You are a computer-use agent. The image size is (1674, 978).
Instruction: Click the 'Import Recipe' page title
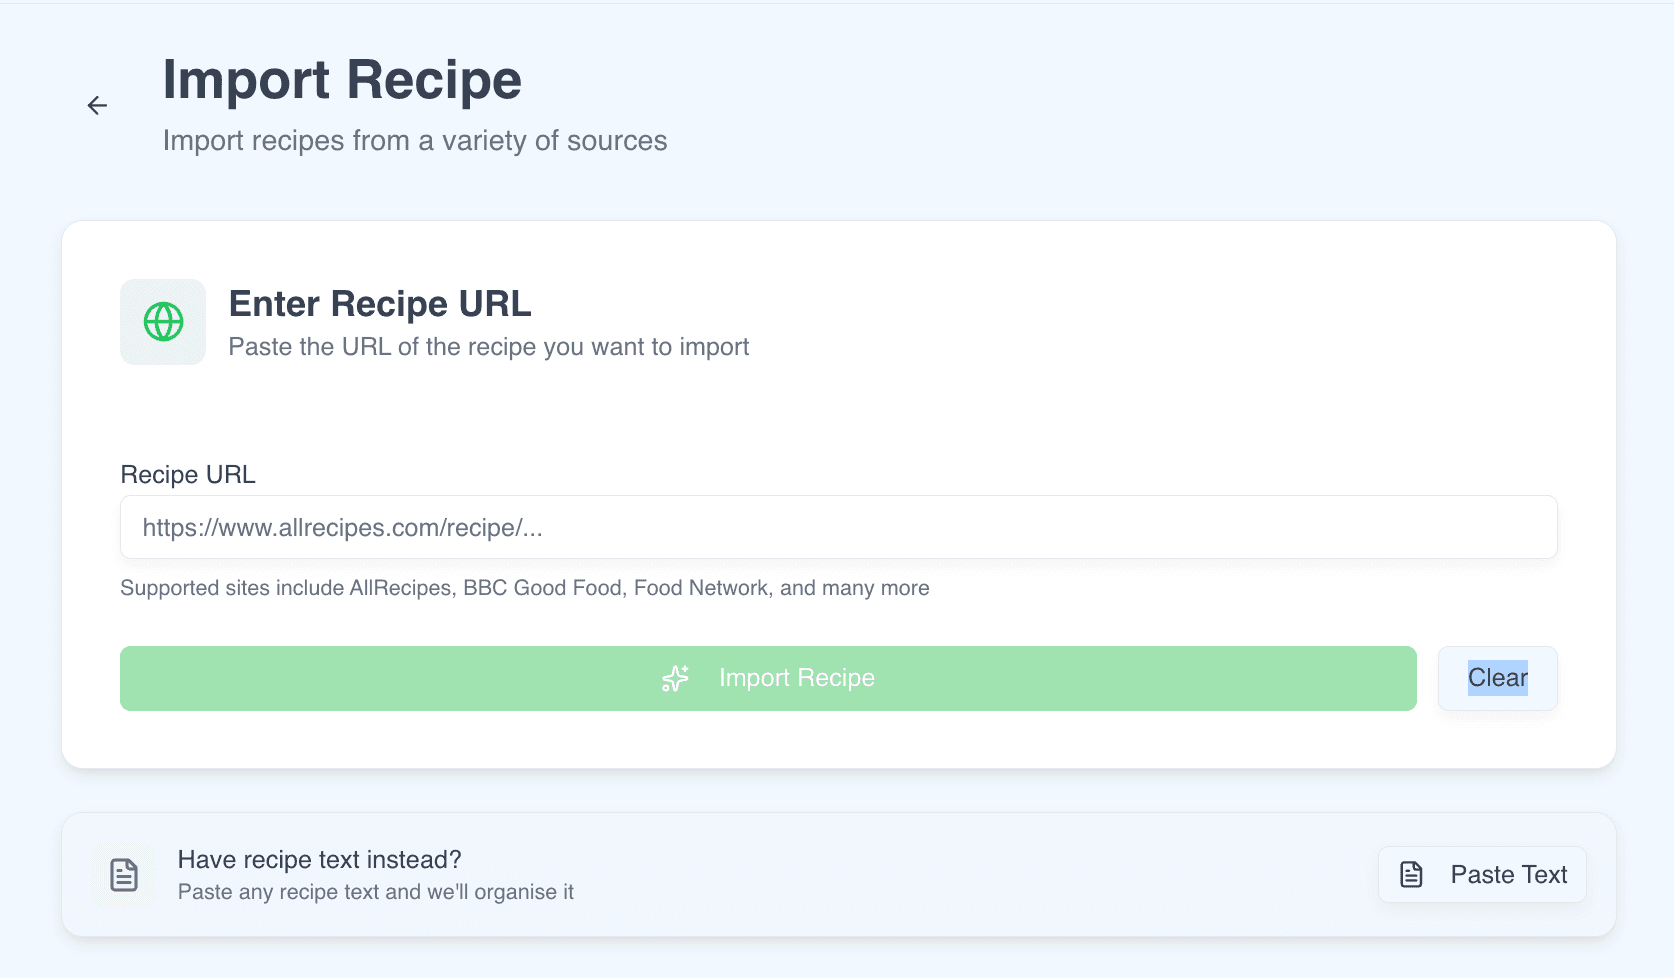pyautogui.click(x=342, y=80)
